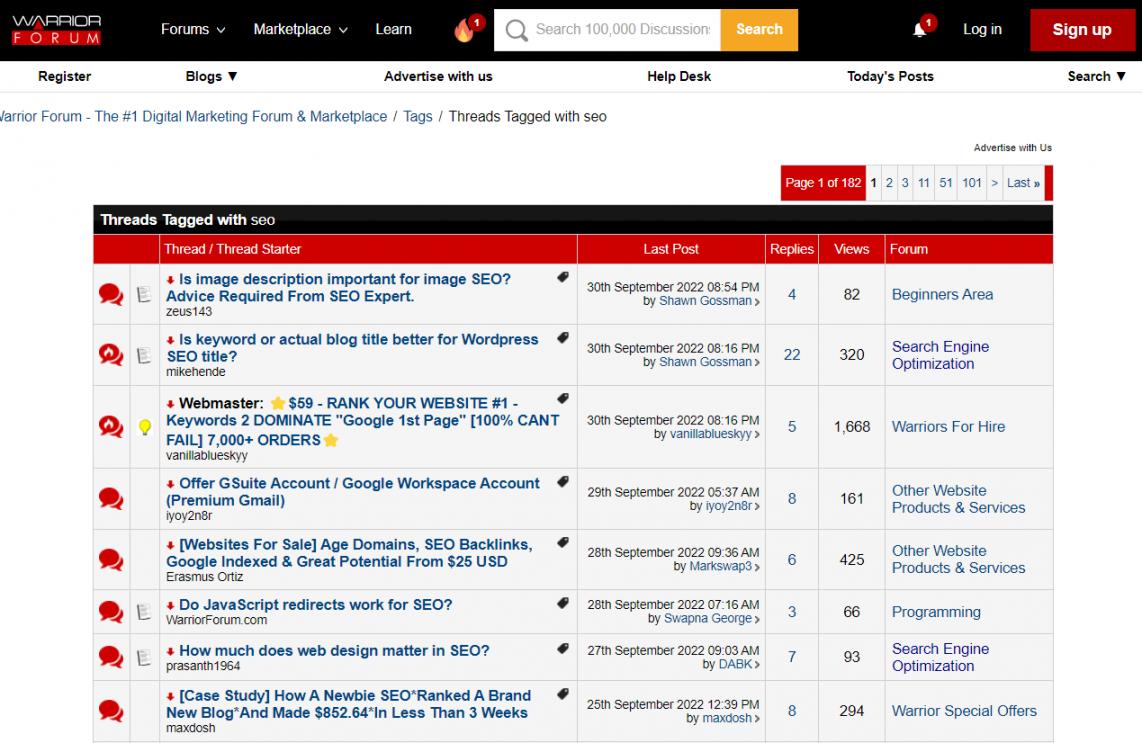This screenshot has width=1142, height=743.
Task: Click tag icon on JavaScript redirects thread
Action: coord(563,604)
